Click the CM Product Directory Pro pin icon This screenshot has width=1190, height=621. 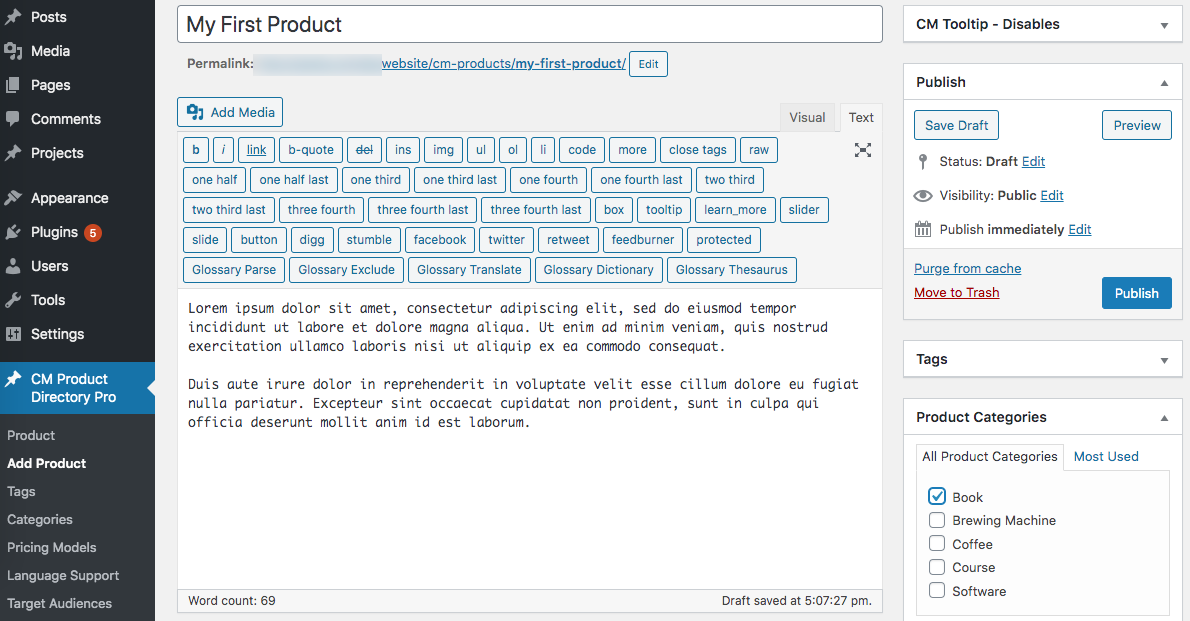[13, 379]
